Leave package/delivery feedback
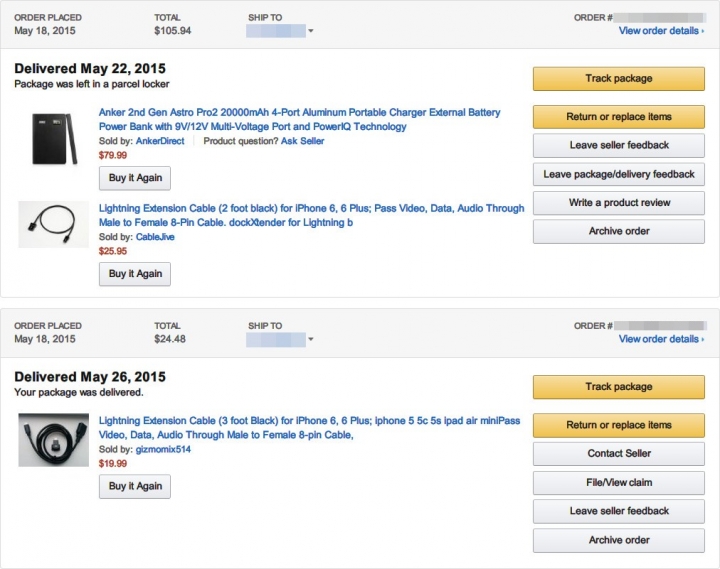The height and width of the screenshot is (569, 720). pos(619,174)
